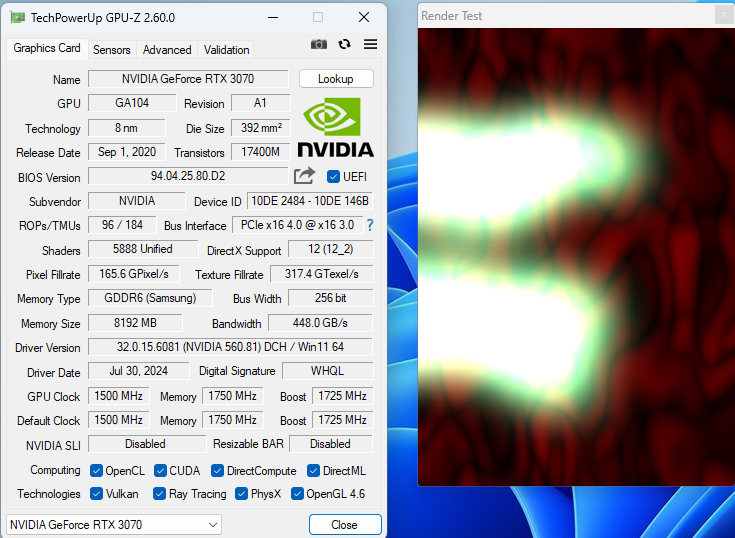Screen dimensions: 735x538
Task: Click the Transistors value 17400M
Action: coord(261,152)
